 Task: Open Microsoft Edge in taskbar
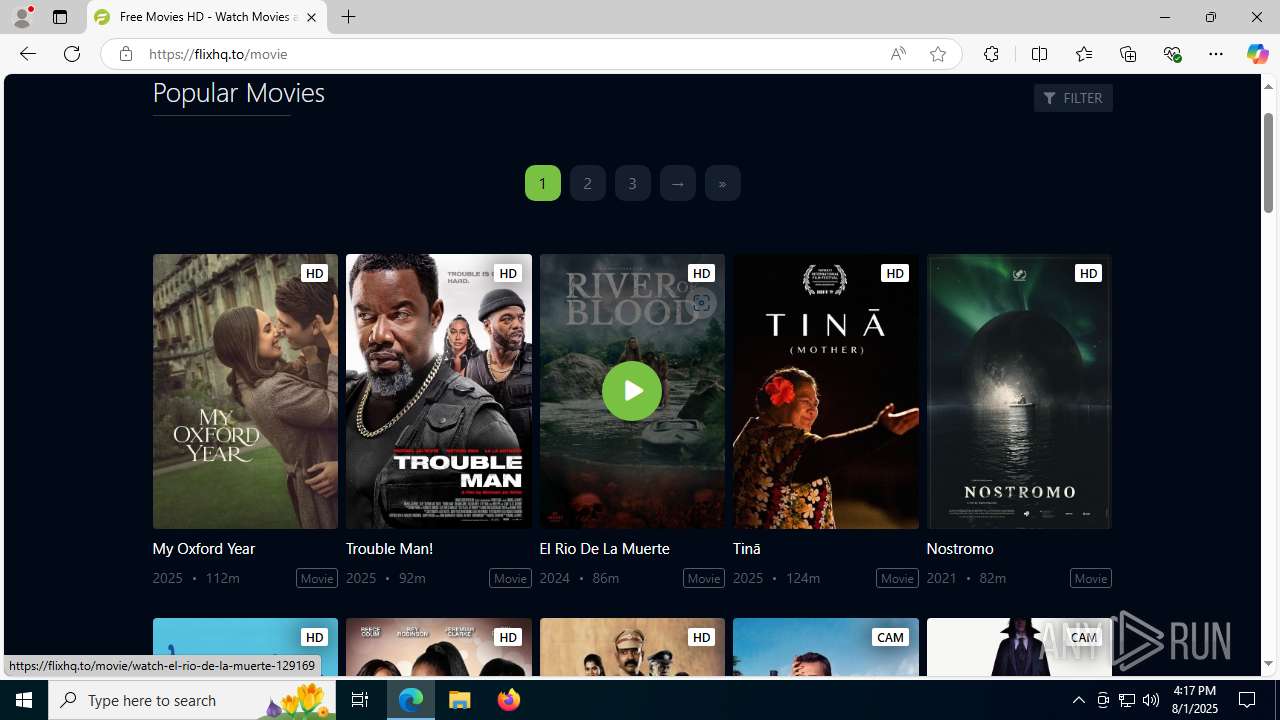point(411,700)
